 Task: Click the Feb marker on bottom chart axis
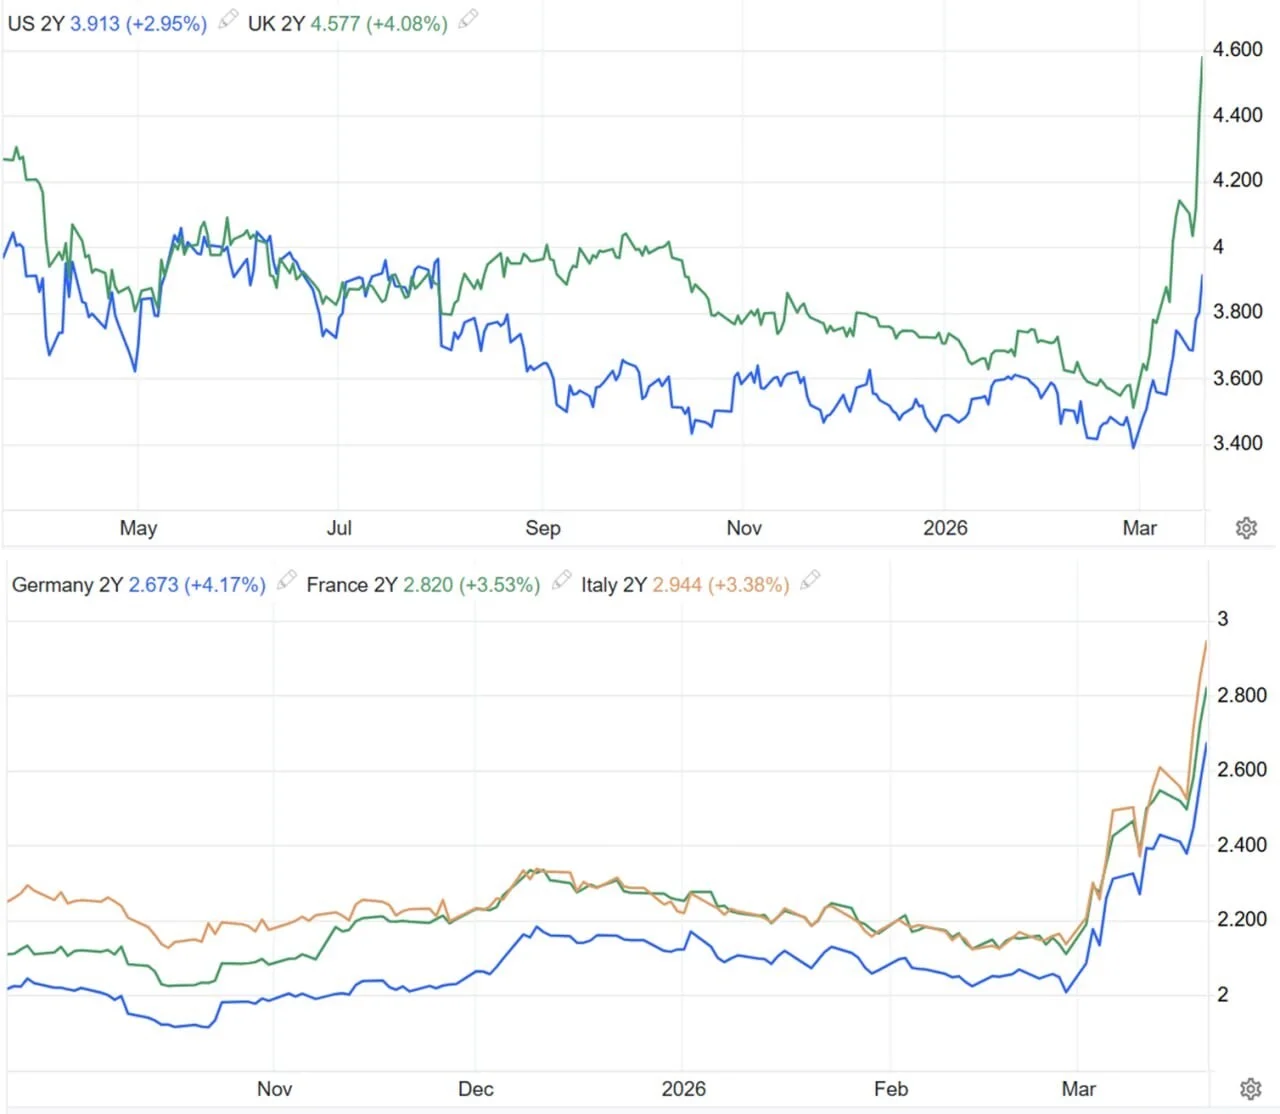tap(891, 1089)
